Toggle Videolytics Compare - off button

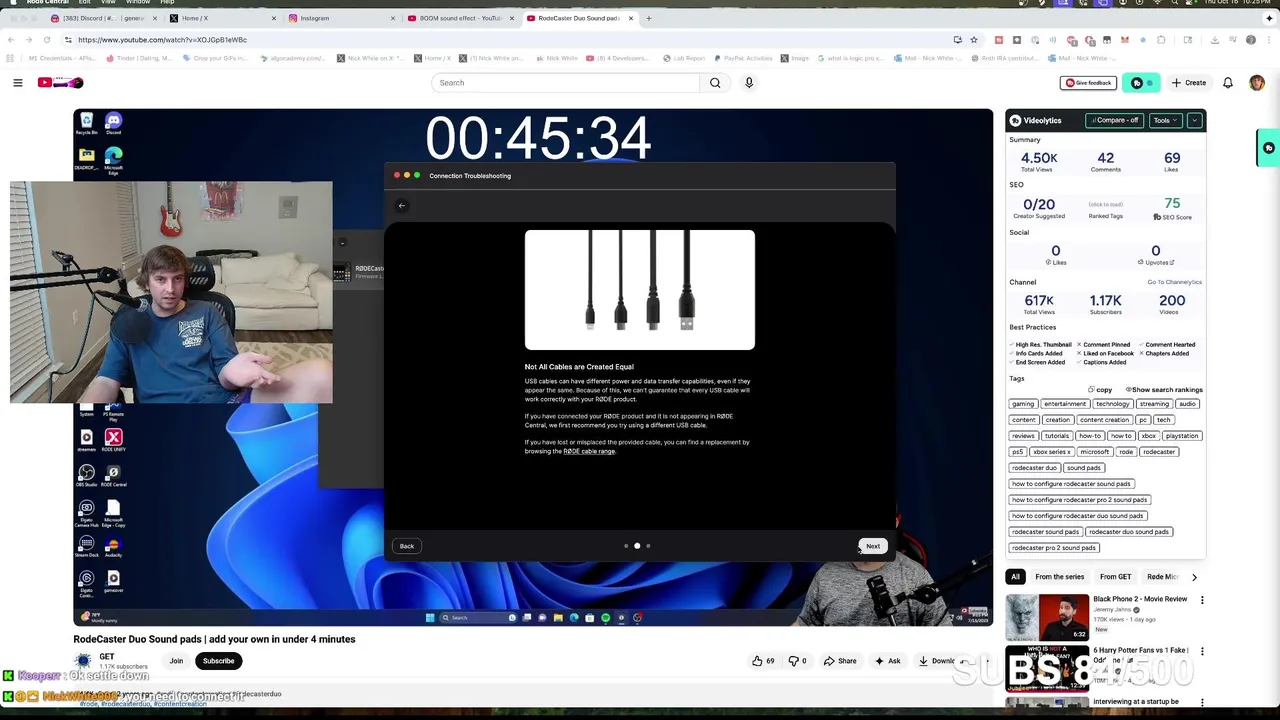tap(1115, 120)
